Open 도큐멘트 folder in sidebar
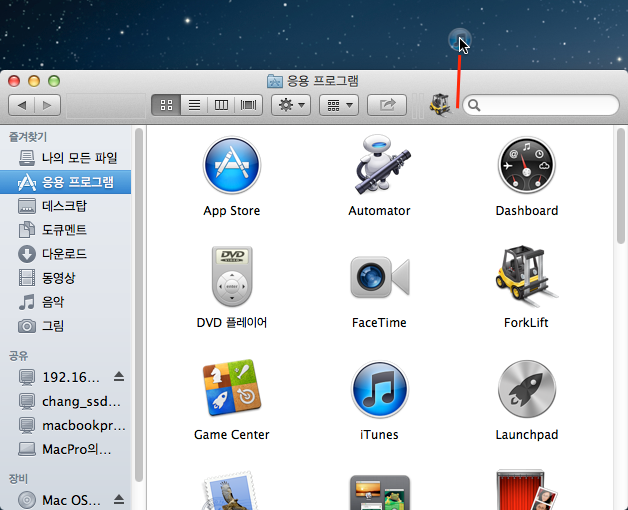Screen dimensions: 628x510 (66, 230)
